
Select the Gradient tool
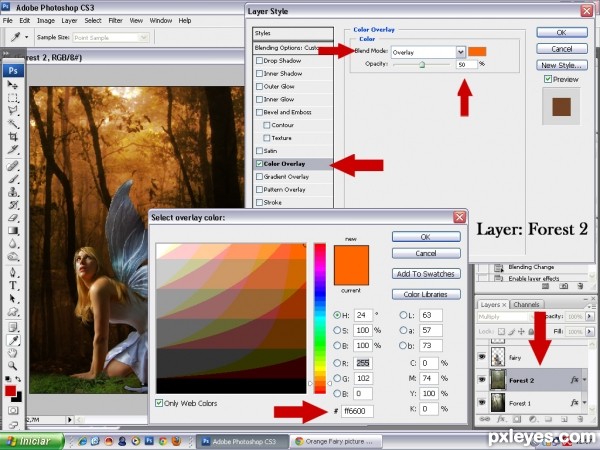(13, 230)
